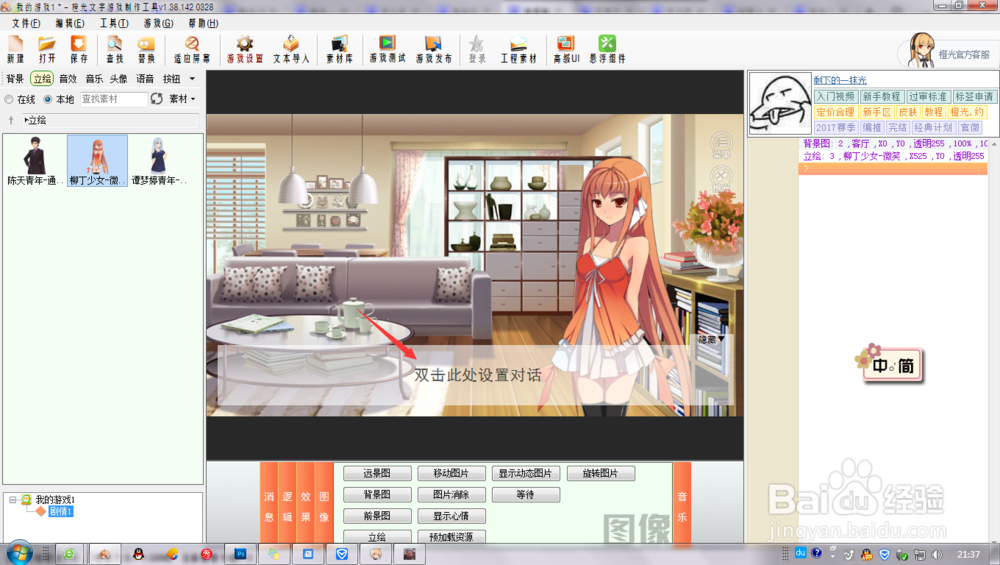
Task: Open 游戏设置 (Game settings) gear icon
Action: pyautogui.click(x=245, y=49)
